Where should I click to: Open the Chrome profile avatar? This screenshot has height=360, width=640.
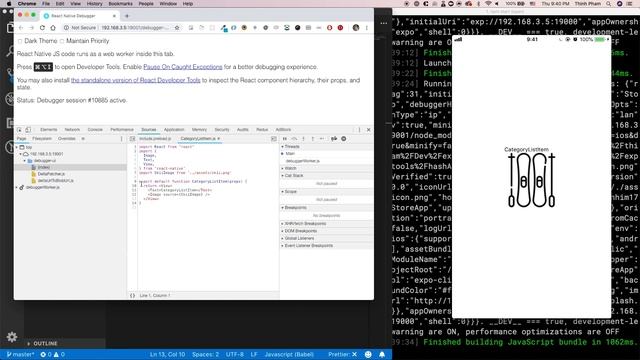coord(356,28)
